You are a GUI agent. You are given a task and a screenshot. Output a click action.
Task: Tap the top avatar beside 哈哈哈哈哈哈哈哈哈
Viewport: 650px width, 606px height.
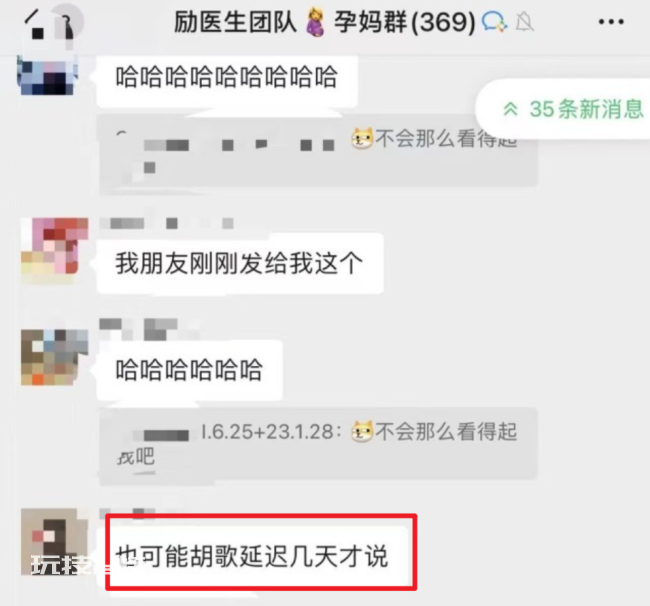pos(49,74)
